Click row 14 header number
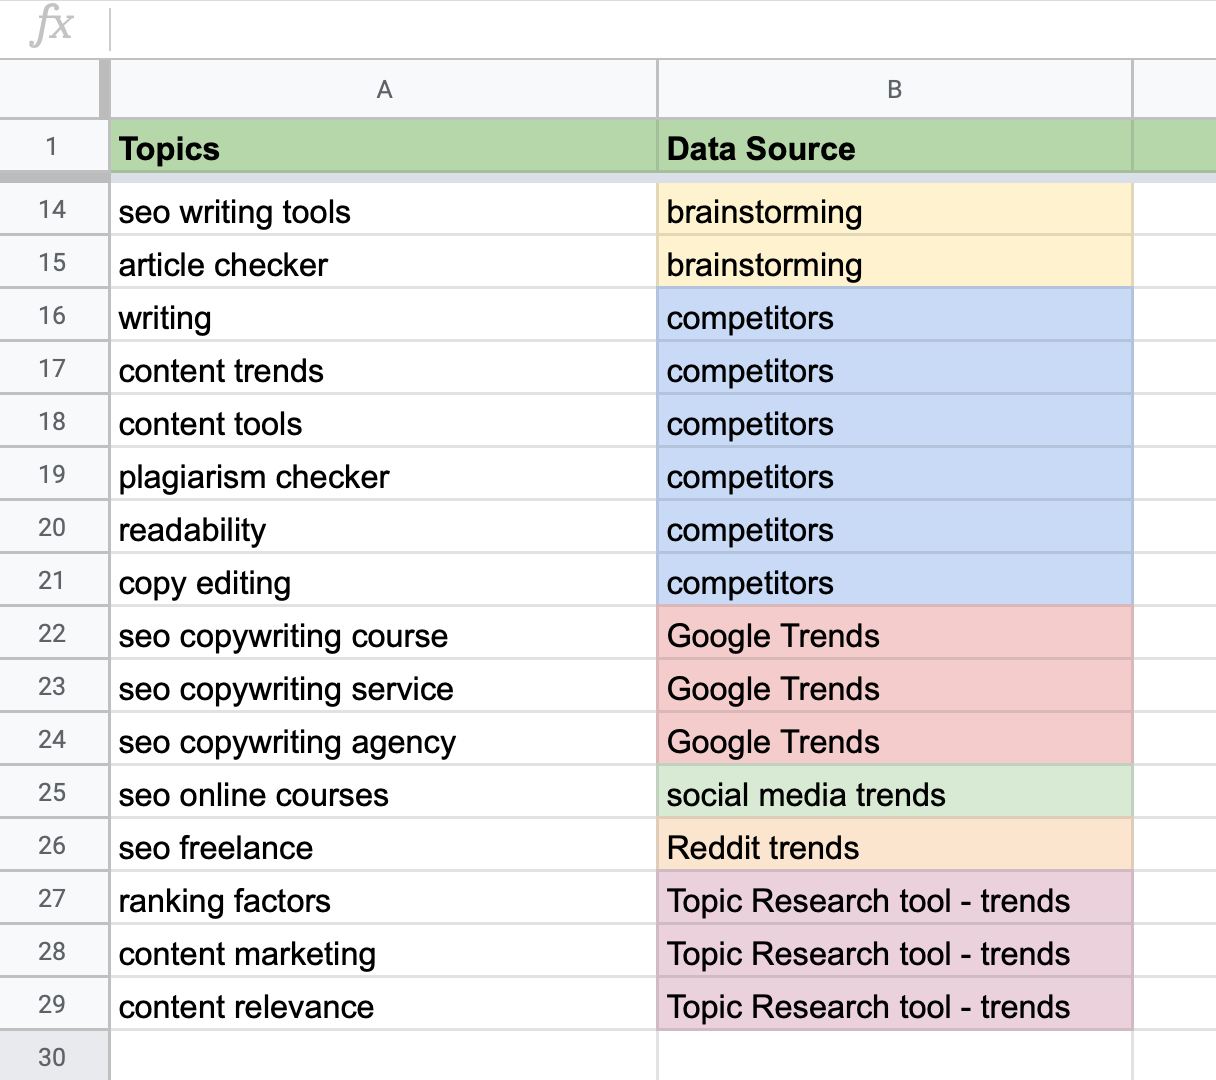 pyautogui.click(x=52, y=210)
